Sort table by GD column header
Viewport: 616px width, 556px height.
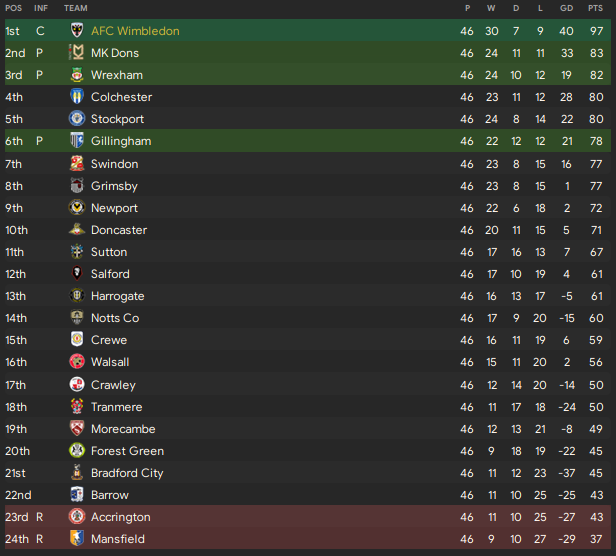(x=567, y=8)
